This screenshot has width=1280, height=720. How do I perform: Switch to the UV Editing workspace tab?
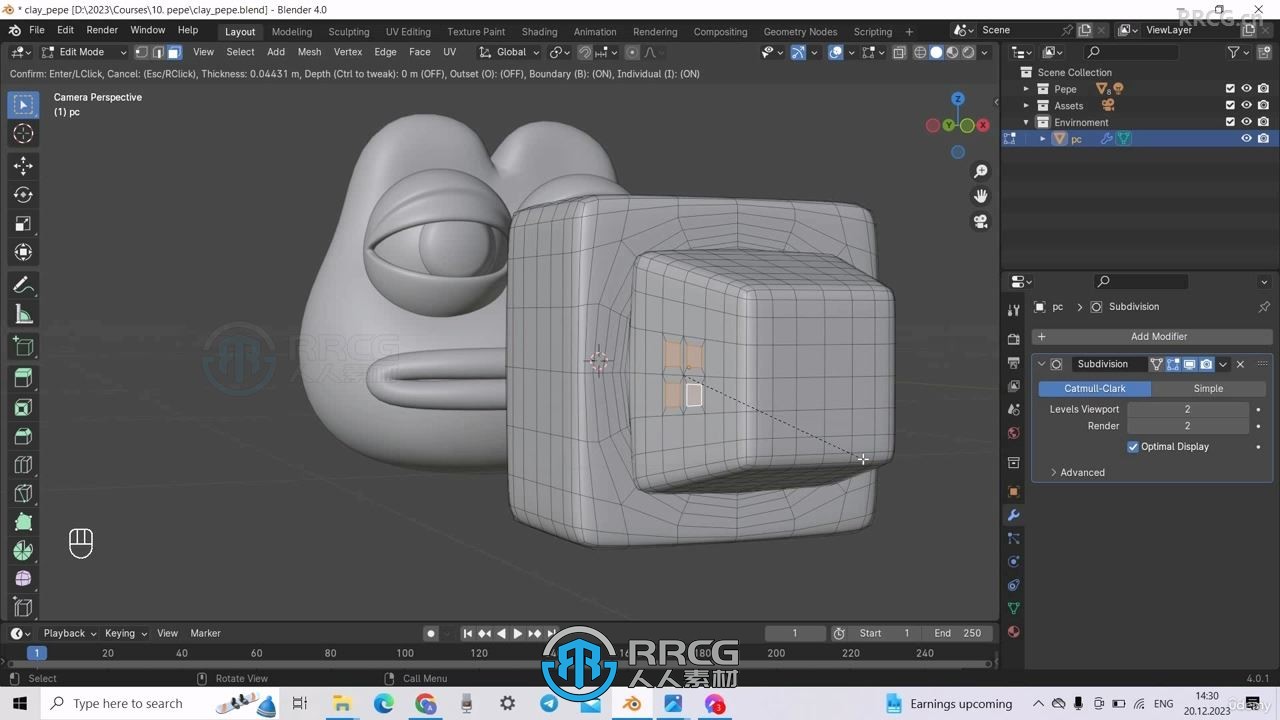coord(408,31)
